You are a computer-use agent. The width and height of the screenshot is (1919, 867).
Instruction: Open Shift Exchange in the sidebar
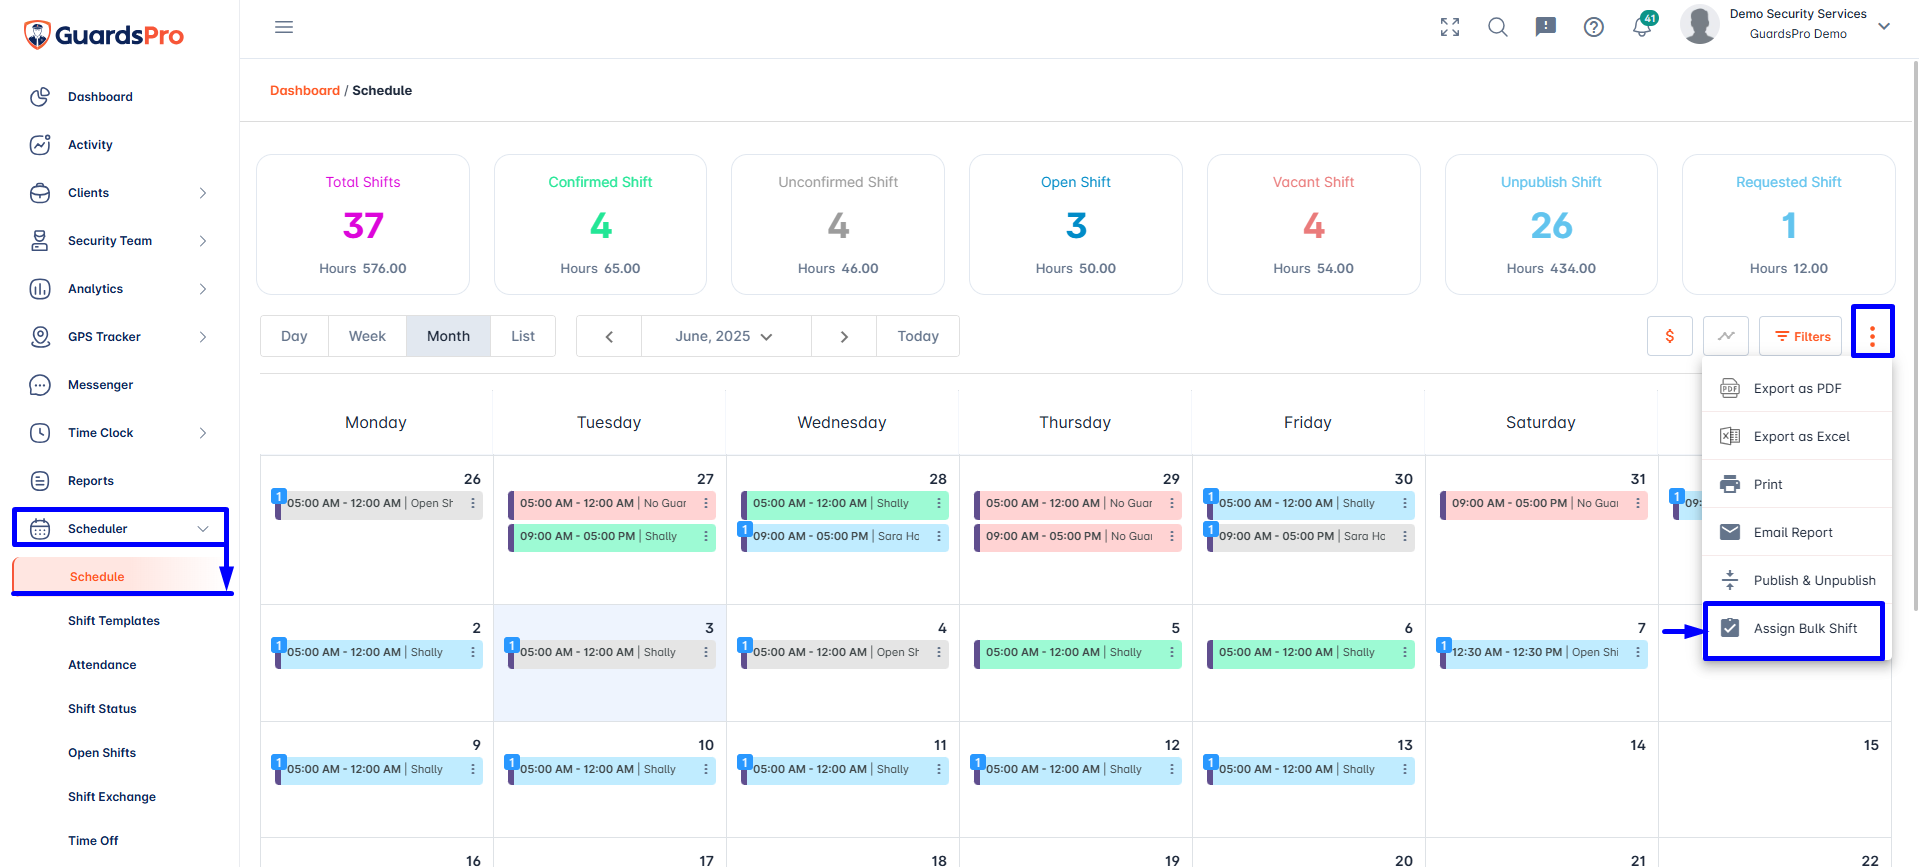click(x=112, y=797)
